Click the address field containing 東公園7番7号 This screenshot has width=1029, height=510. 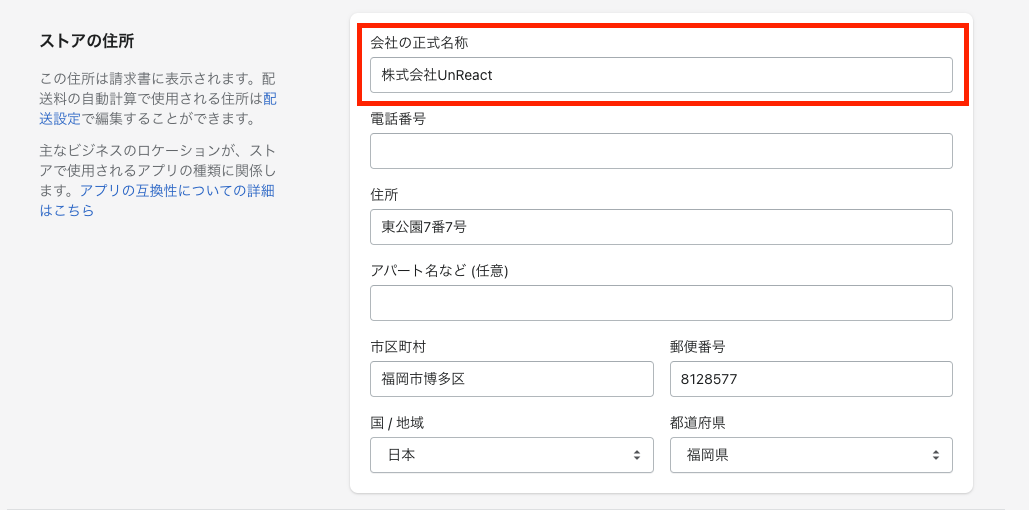point(660,227)
